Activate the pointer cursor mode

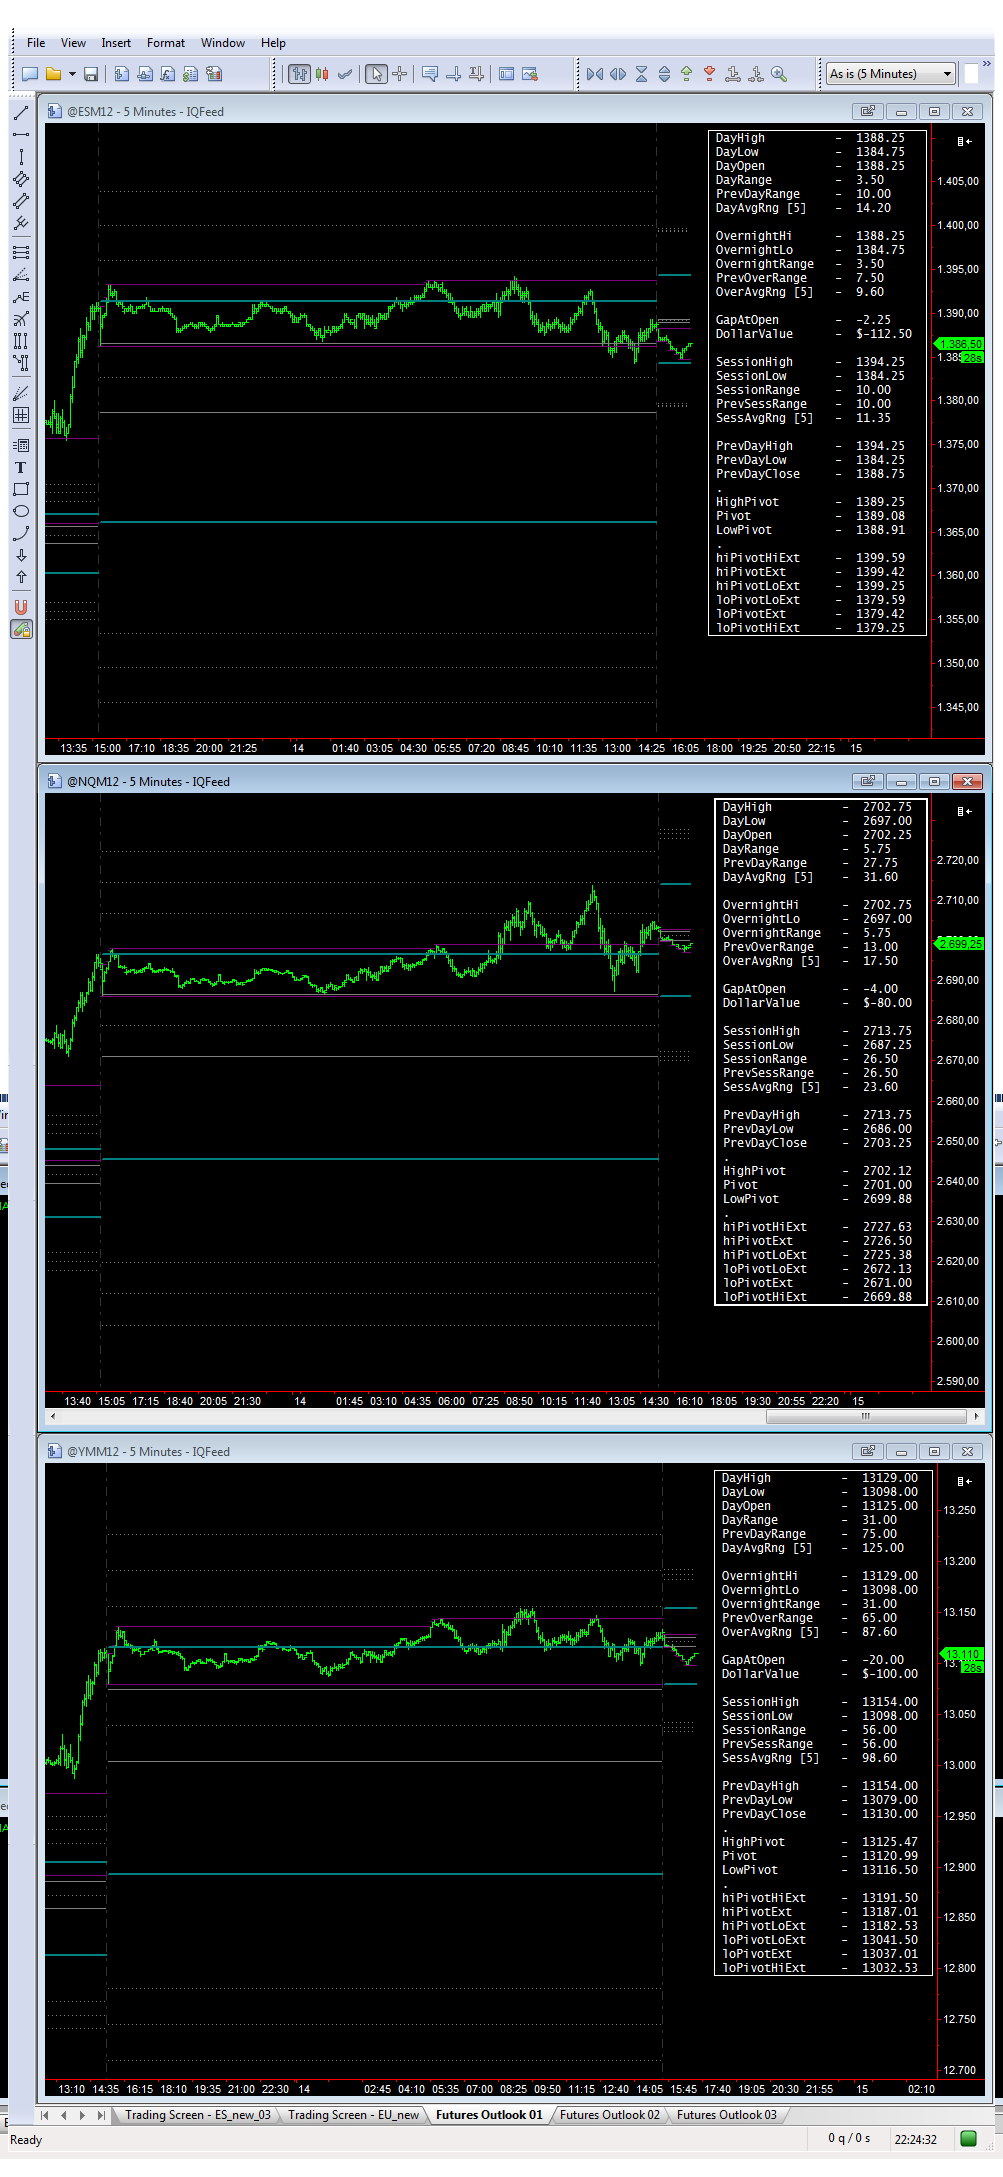pos(376,74)
